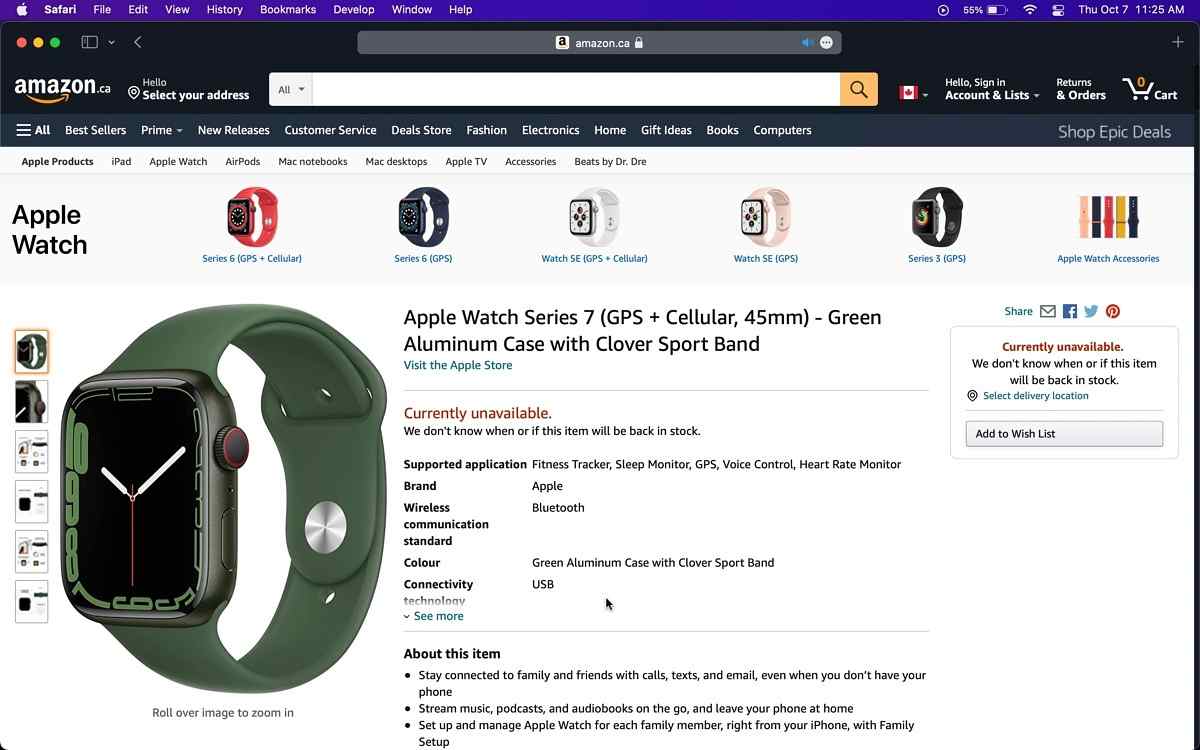1200x750 pixels.
Task: Share on Facebook icon
Action: [x=1070, y=311]
